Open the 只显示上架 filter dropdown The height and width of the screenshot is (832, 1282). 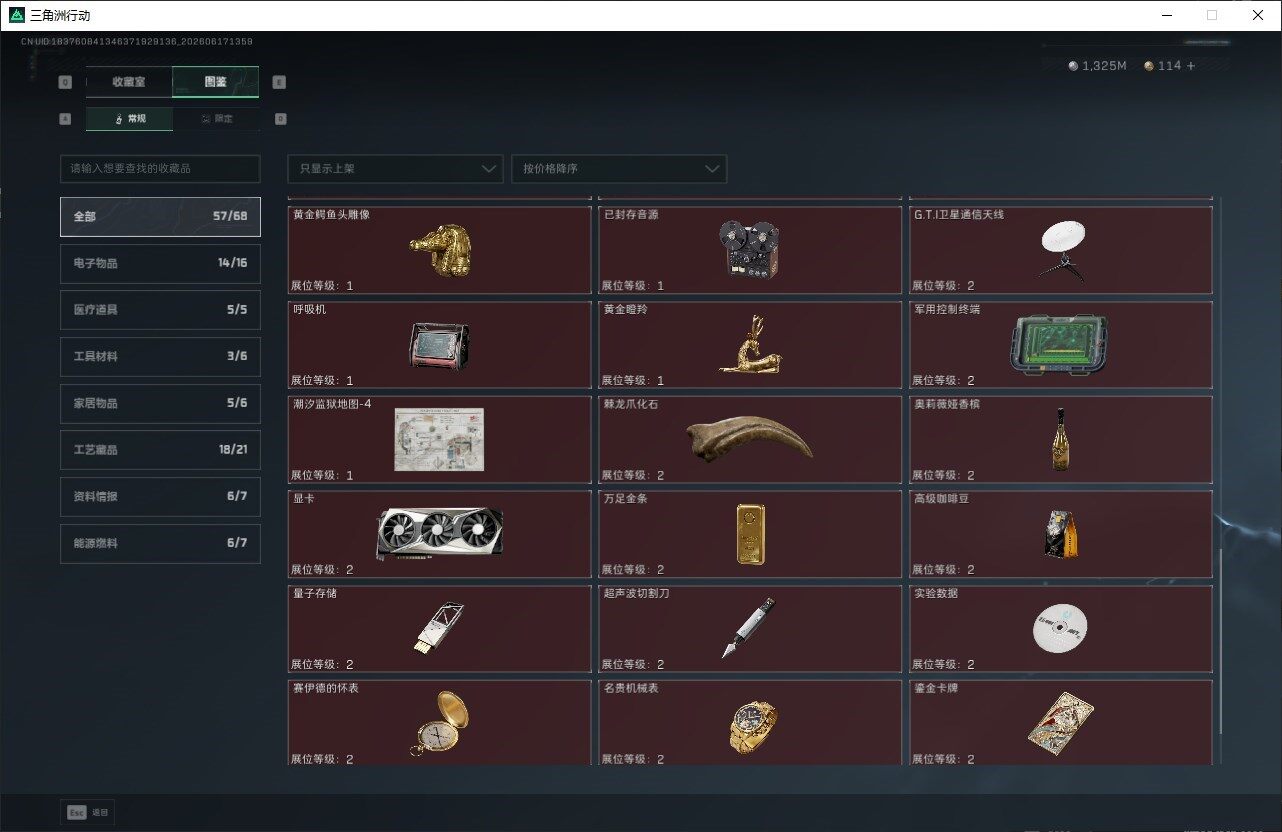tap(395, 169)
